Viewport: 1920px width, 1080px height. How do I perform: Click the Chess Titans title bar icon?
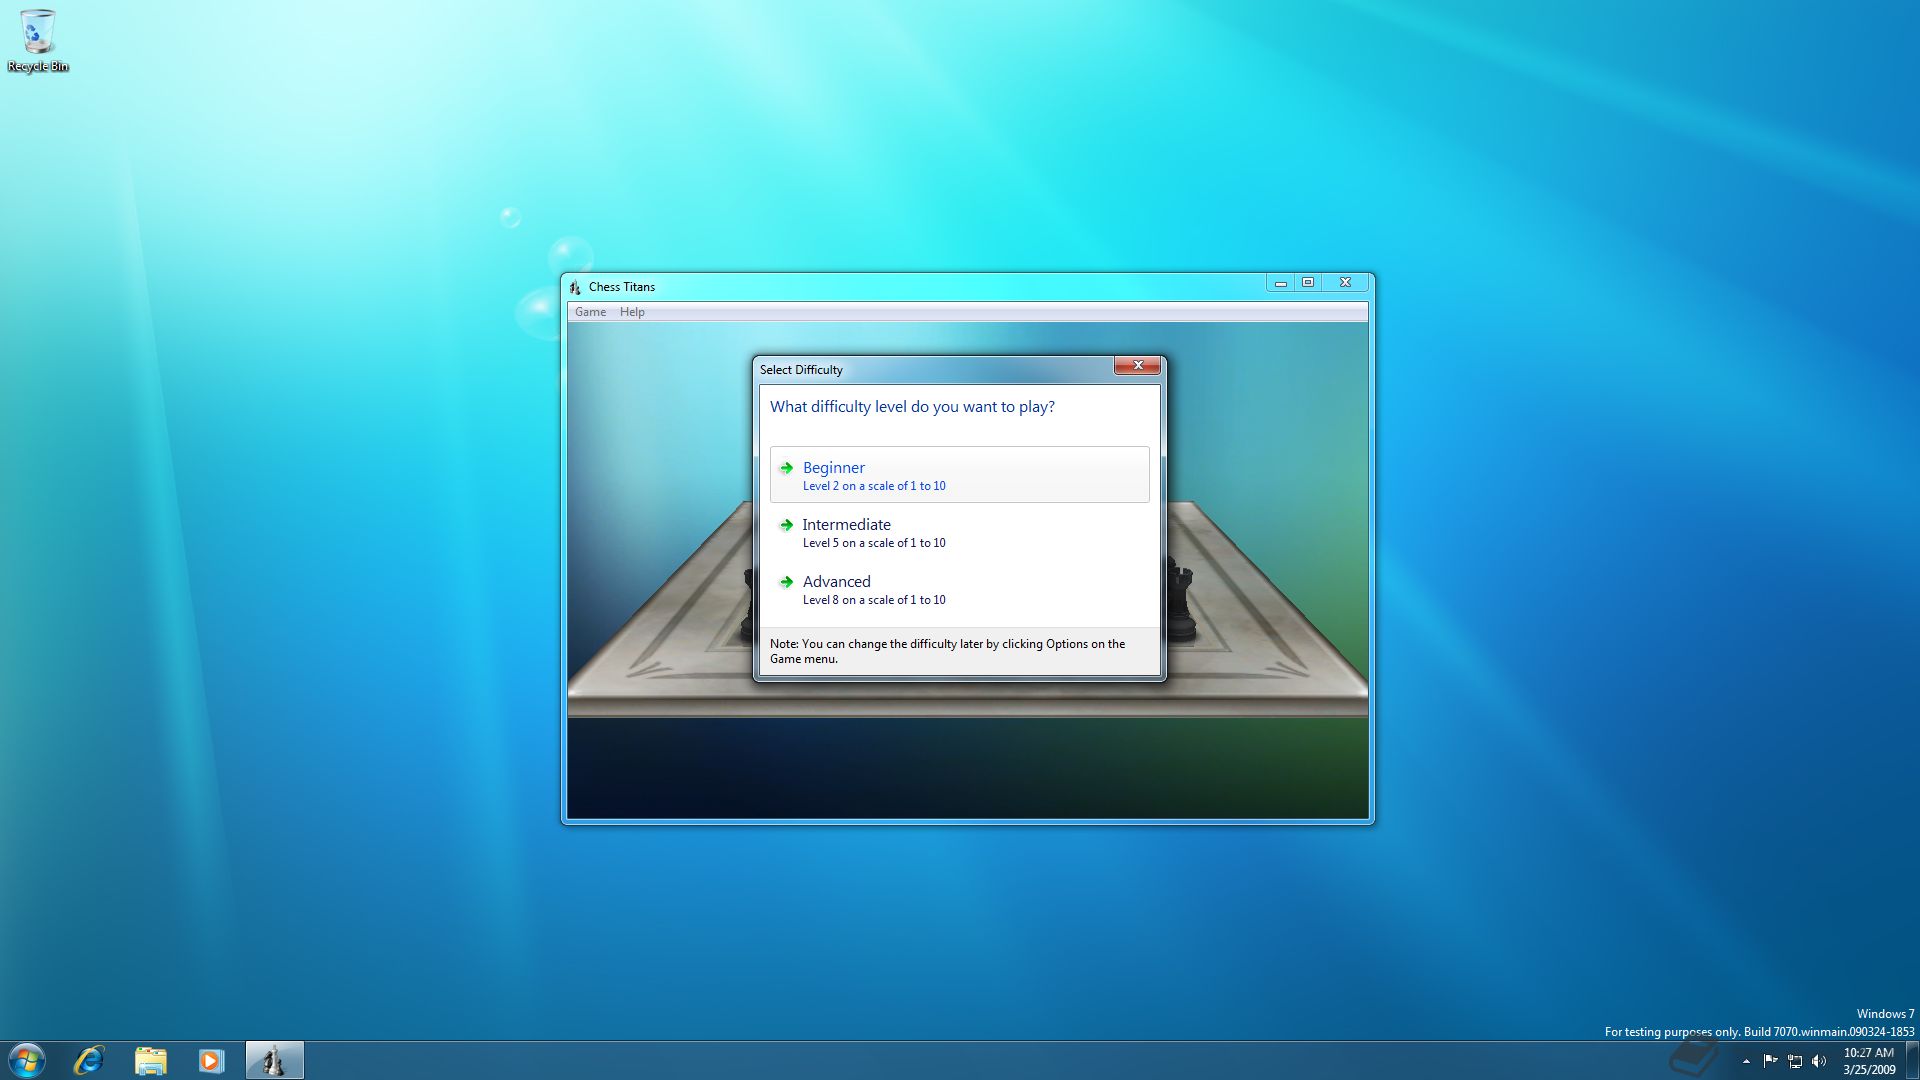tap(575, 287)
